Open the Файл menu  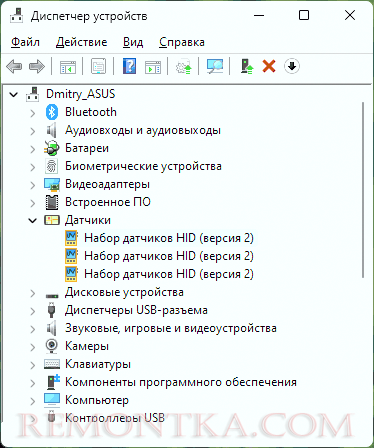25,42
